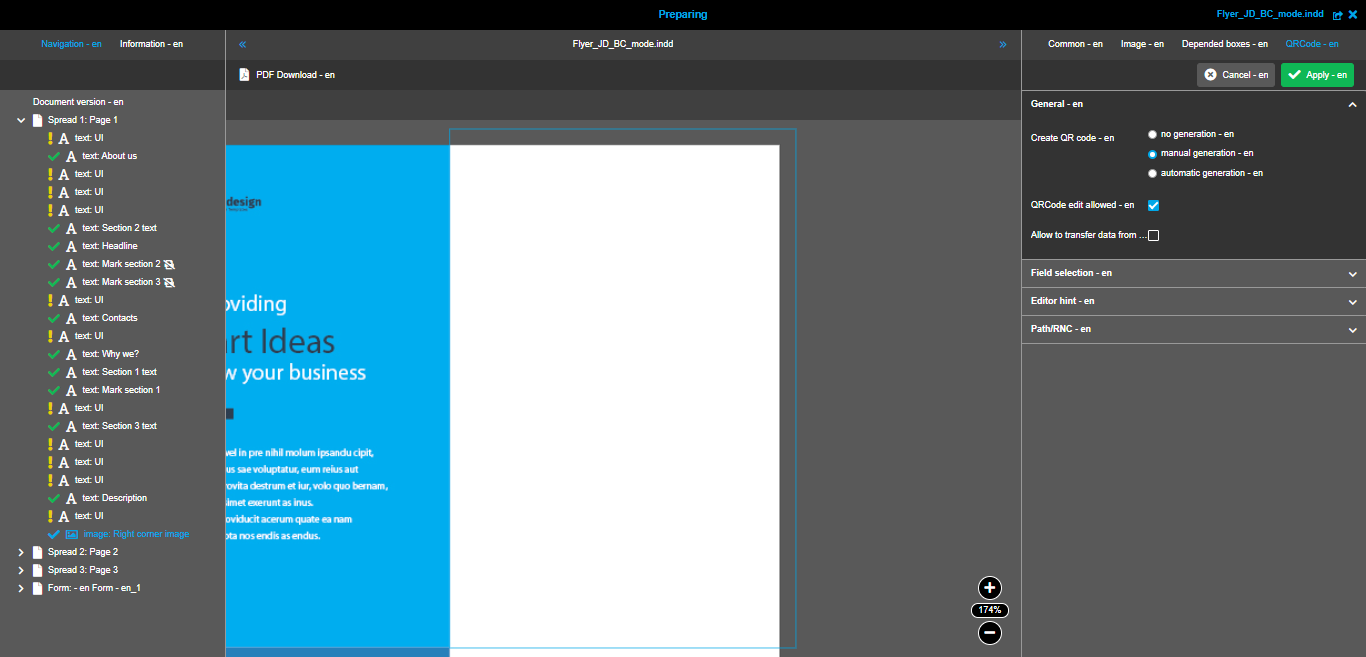The height and width of the screenshot is (657, 1366).
Task: Click the image icon of 'Right corner image'
Action: tap(70, 533)
